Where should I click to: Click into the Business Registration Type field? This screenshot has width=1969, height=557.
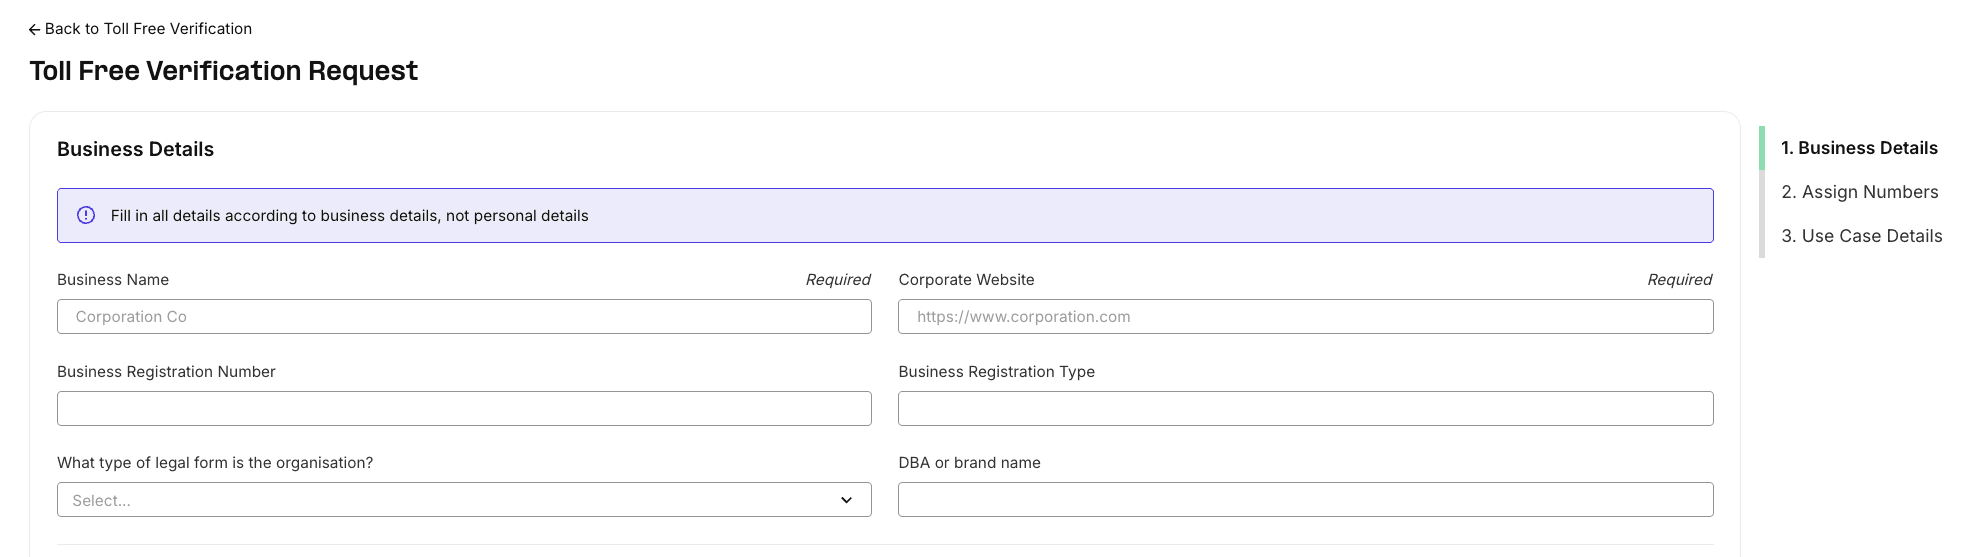[x=1305, y=409]
